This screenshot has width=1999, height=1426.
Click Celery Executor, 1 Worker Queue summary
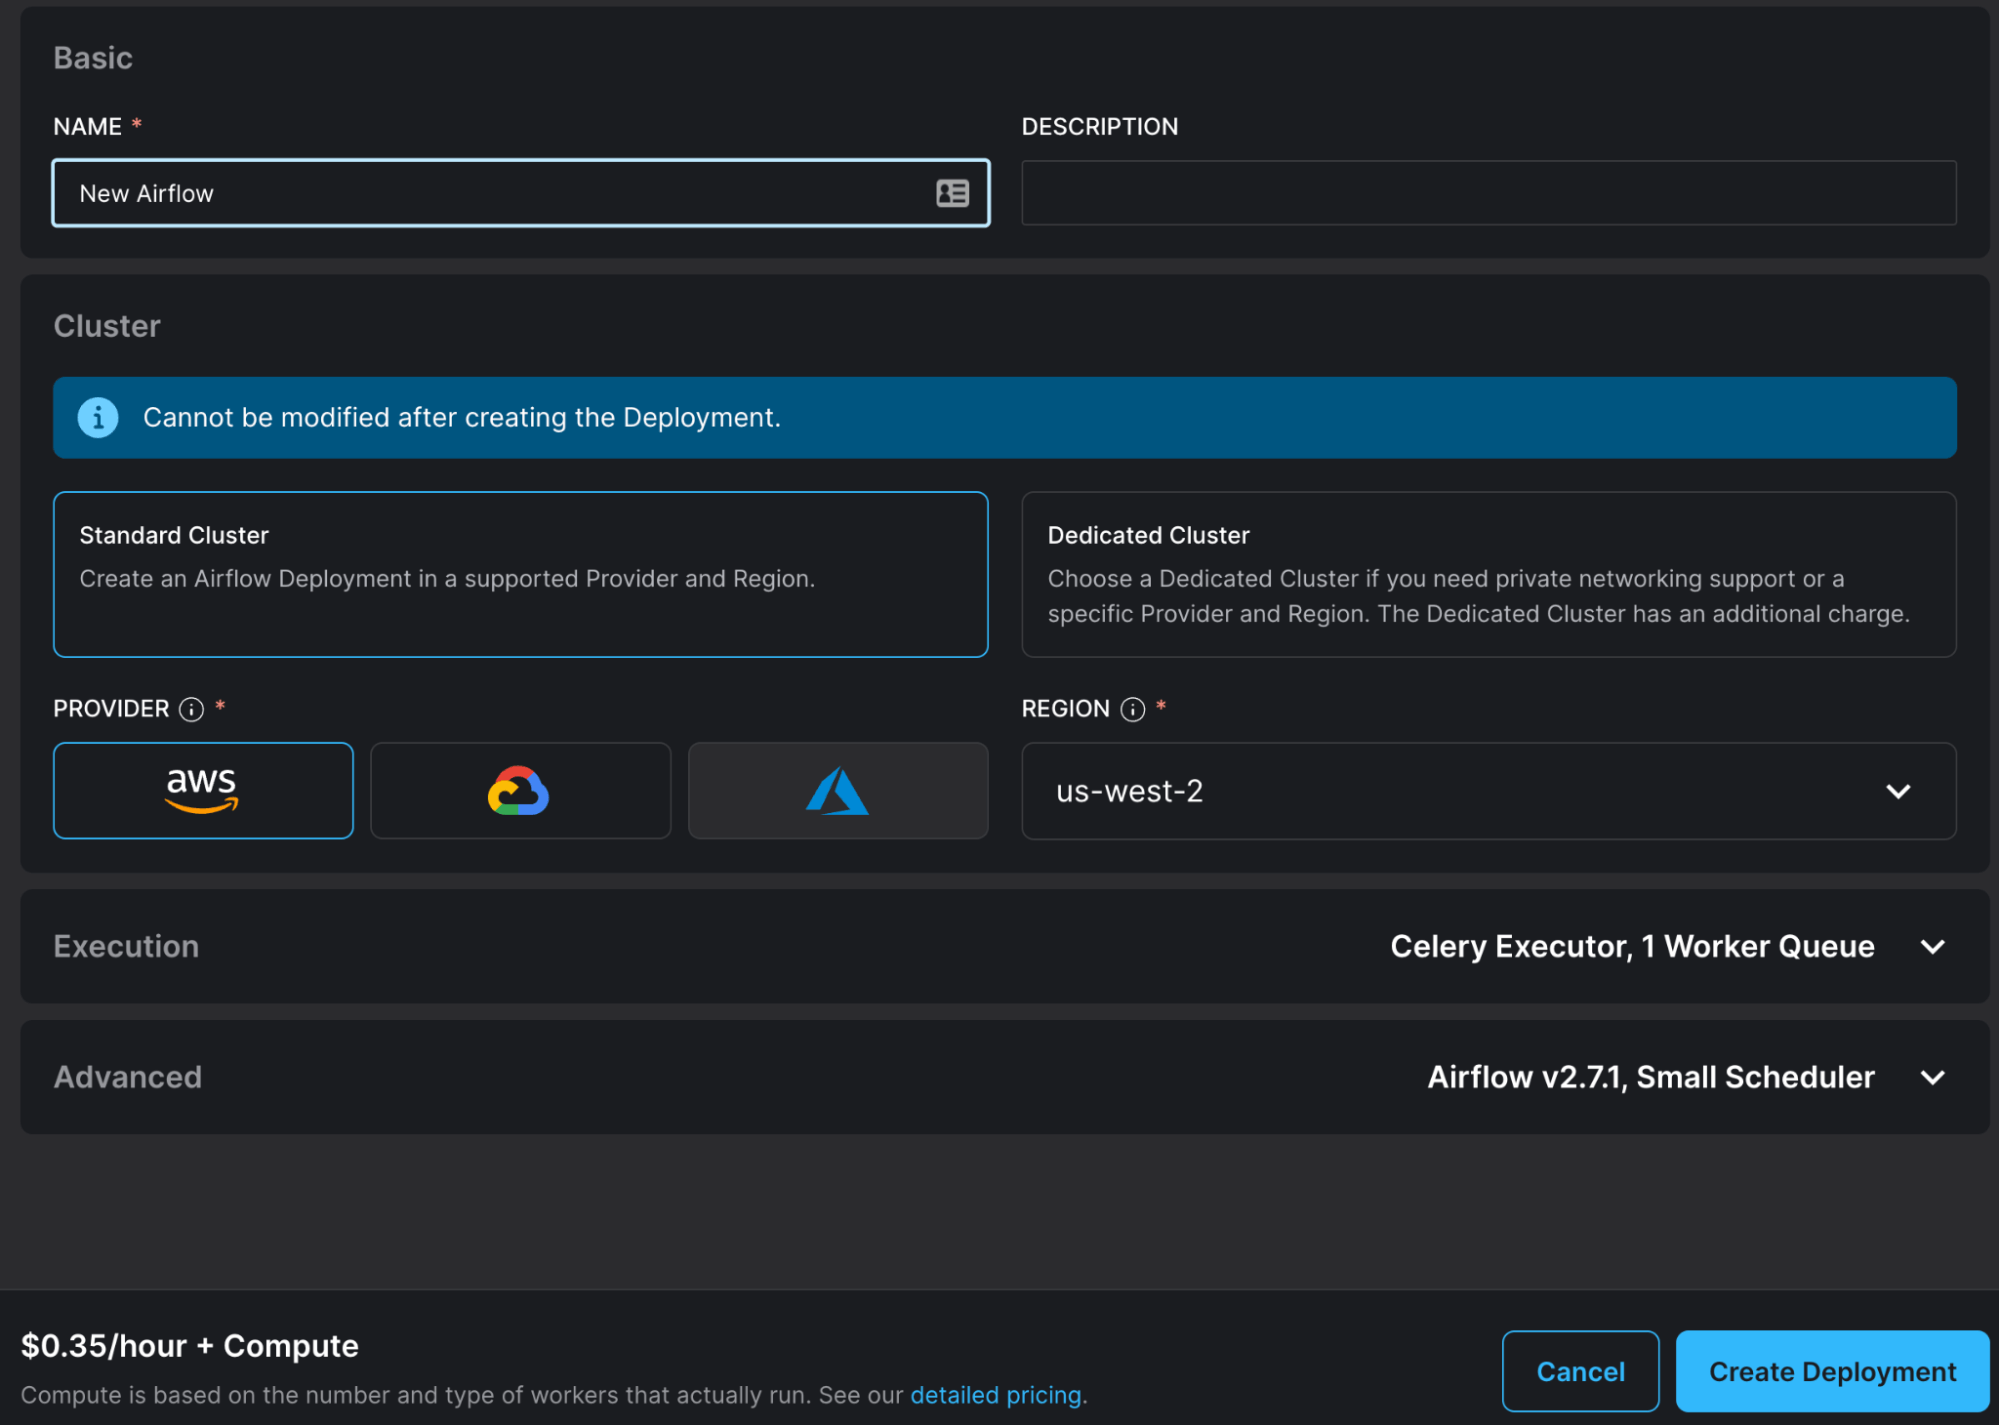[1631, 946]
